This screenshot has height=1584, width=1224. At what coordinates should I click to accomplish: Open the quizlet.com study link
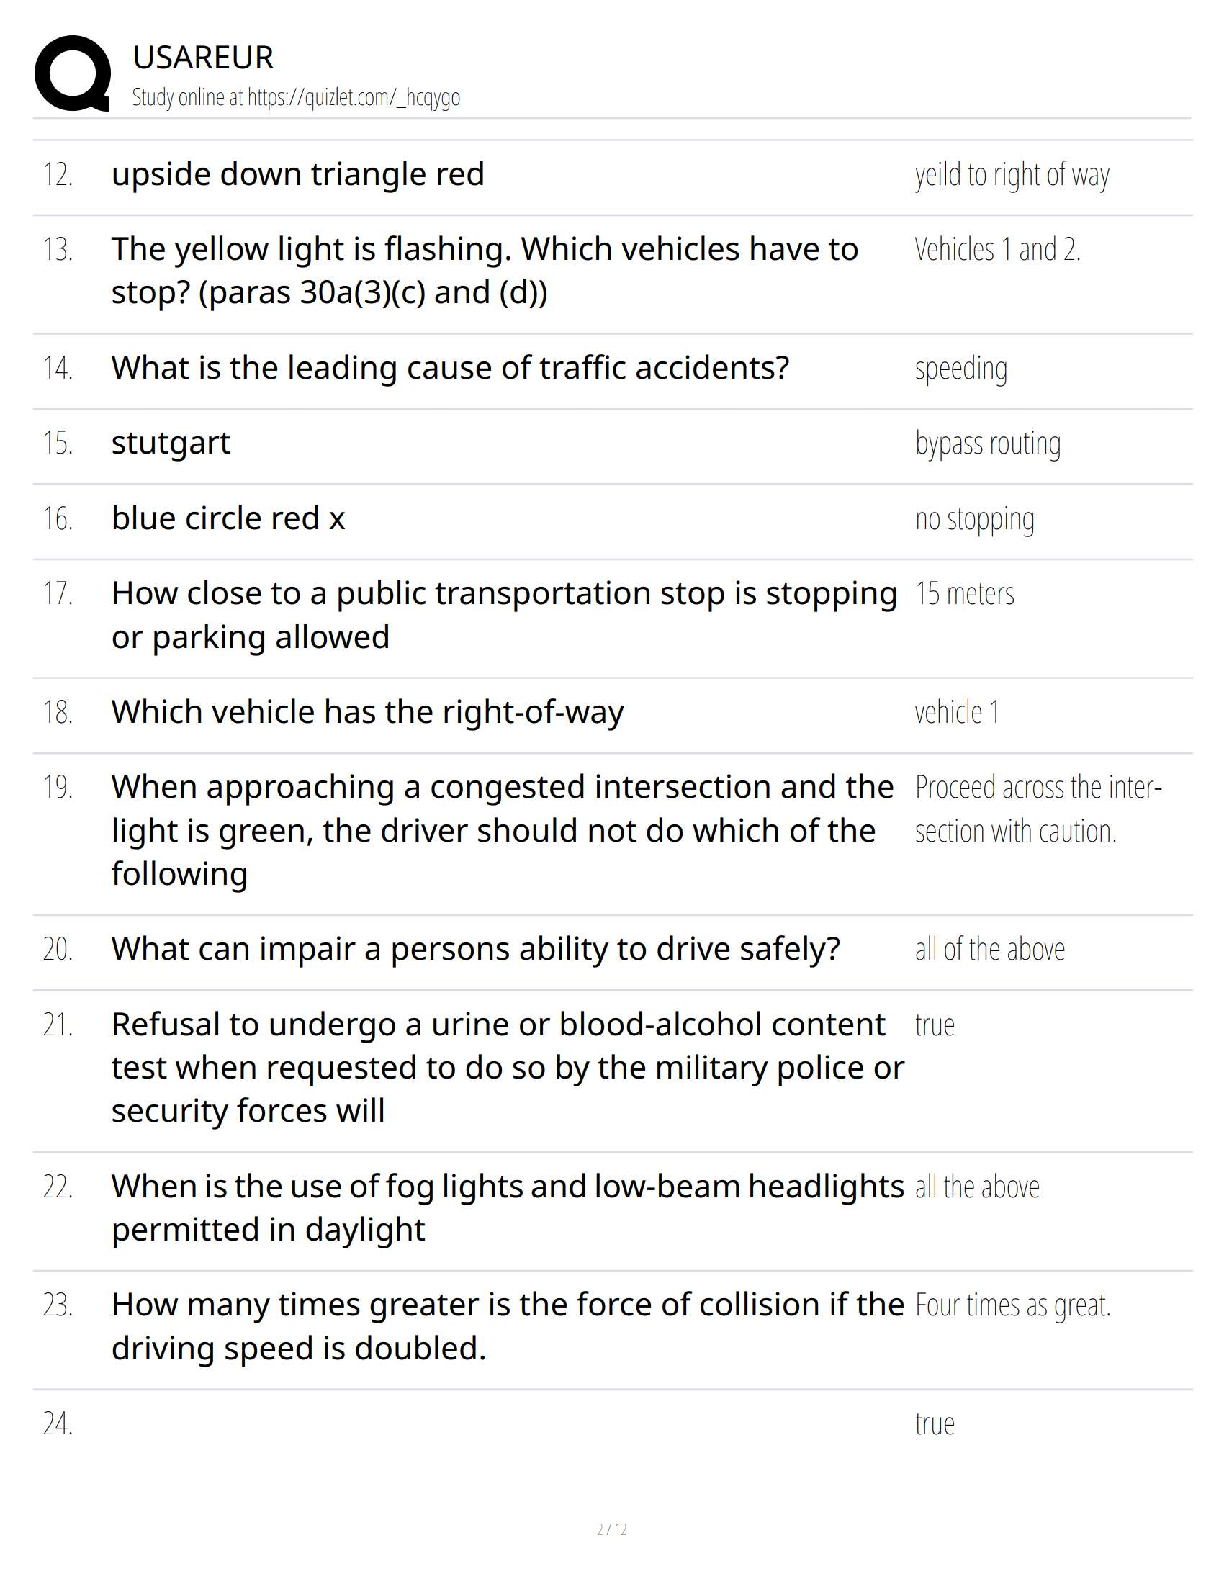point(354,98)
